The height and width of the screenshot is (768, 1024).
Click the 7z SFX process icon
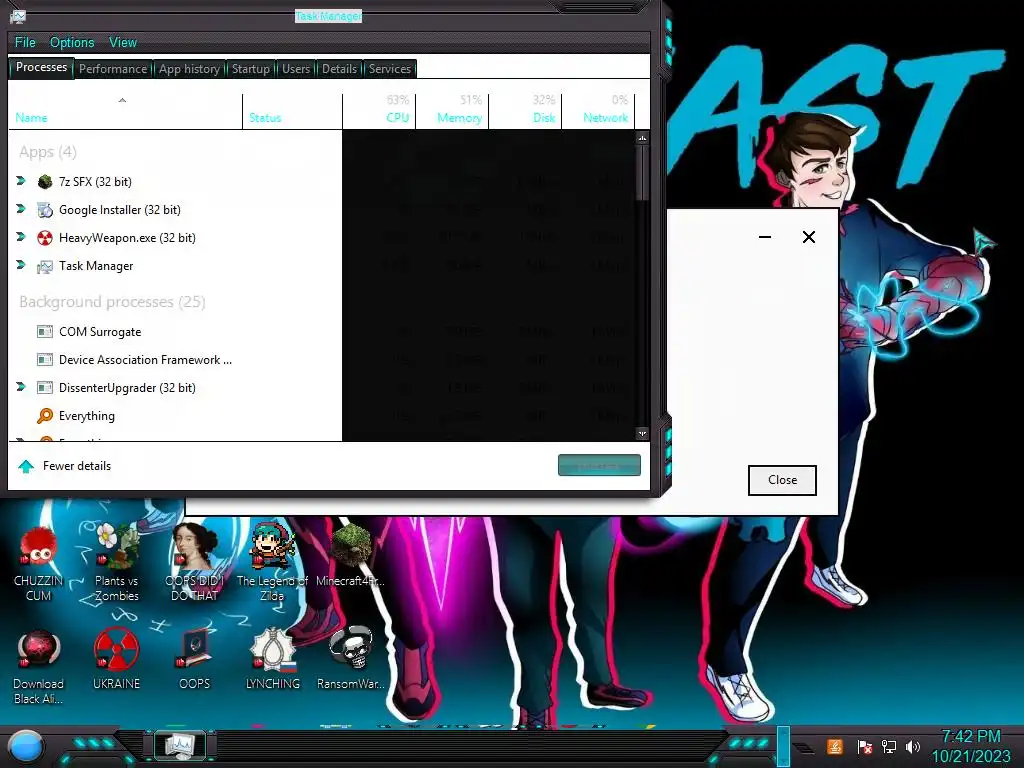click(x=44, y=182)
